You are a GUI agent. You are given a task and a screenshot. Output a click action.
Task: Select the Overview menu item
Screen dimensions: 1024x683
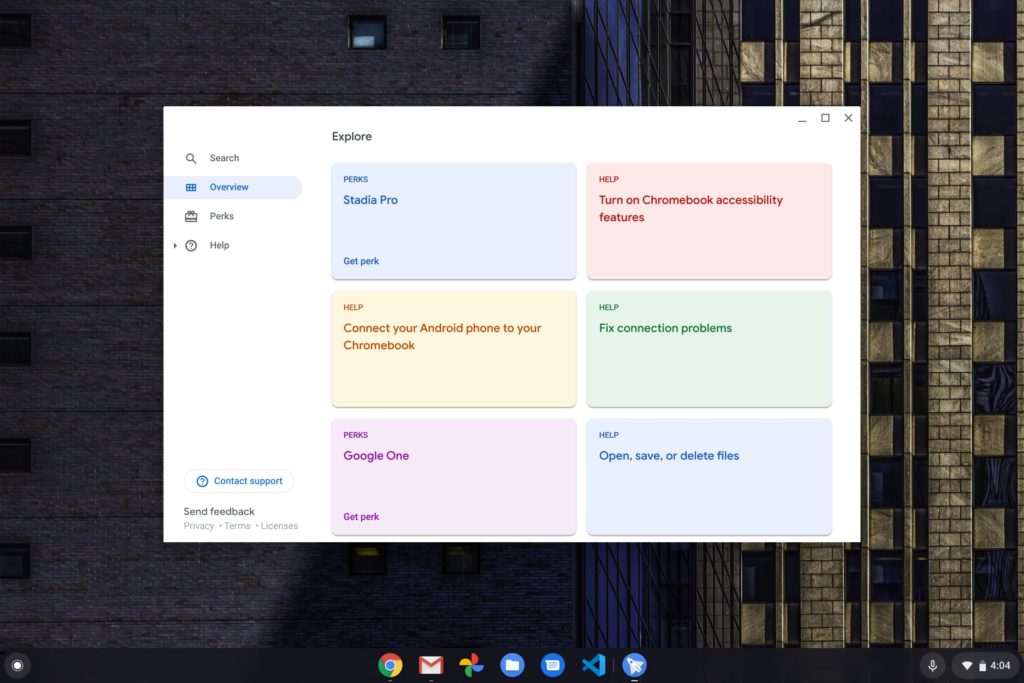click(x=233, y=187)
